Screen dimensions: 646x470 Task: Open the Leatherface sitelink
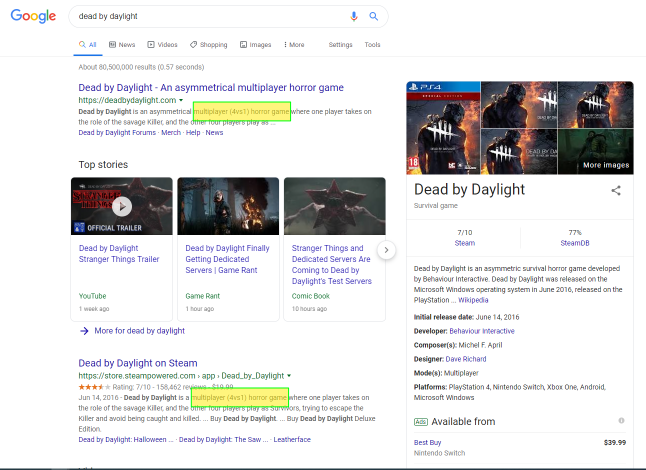click(292, 440)
